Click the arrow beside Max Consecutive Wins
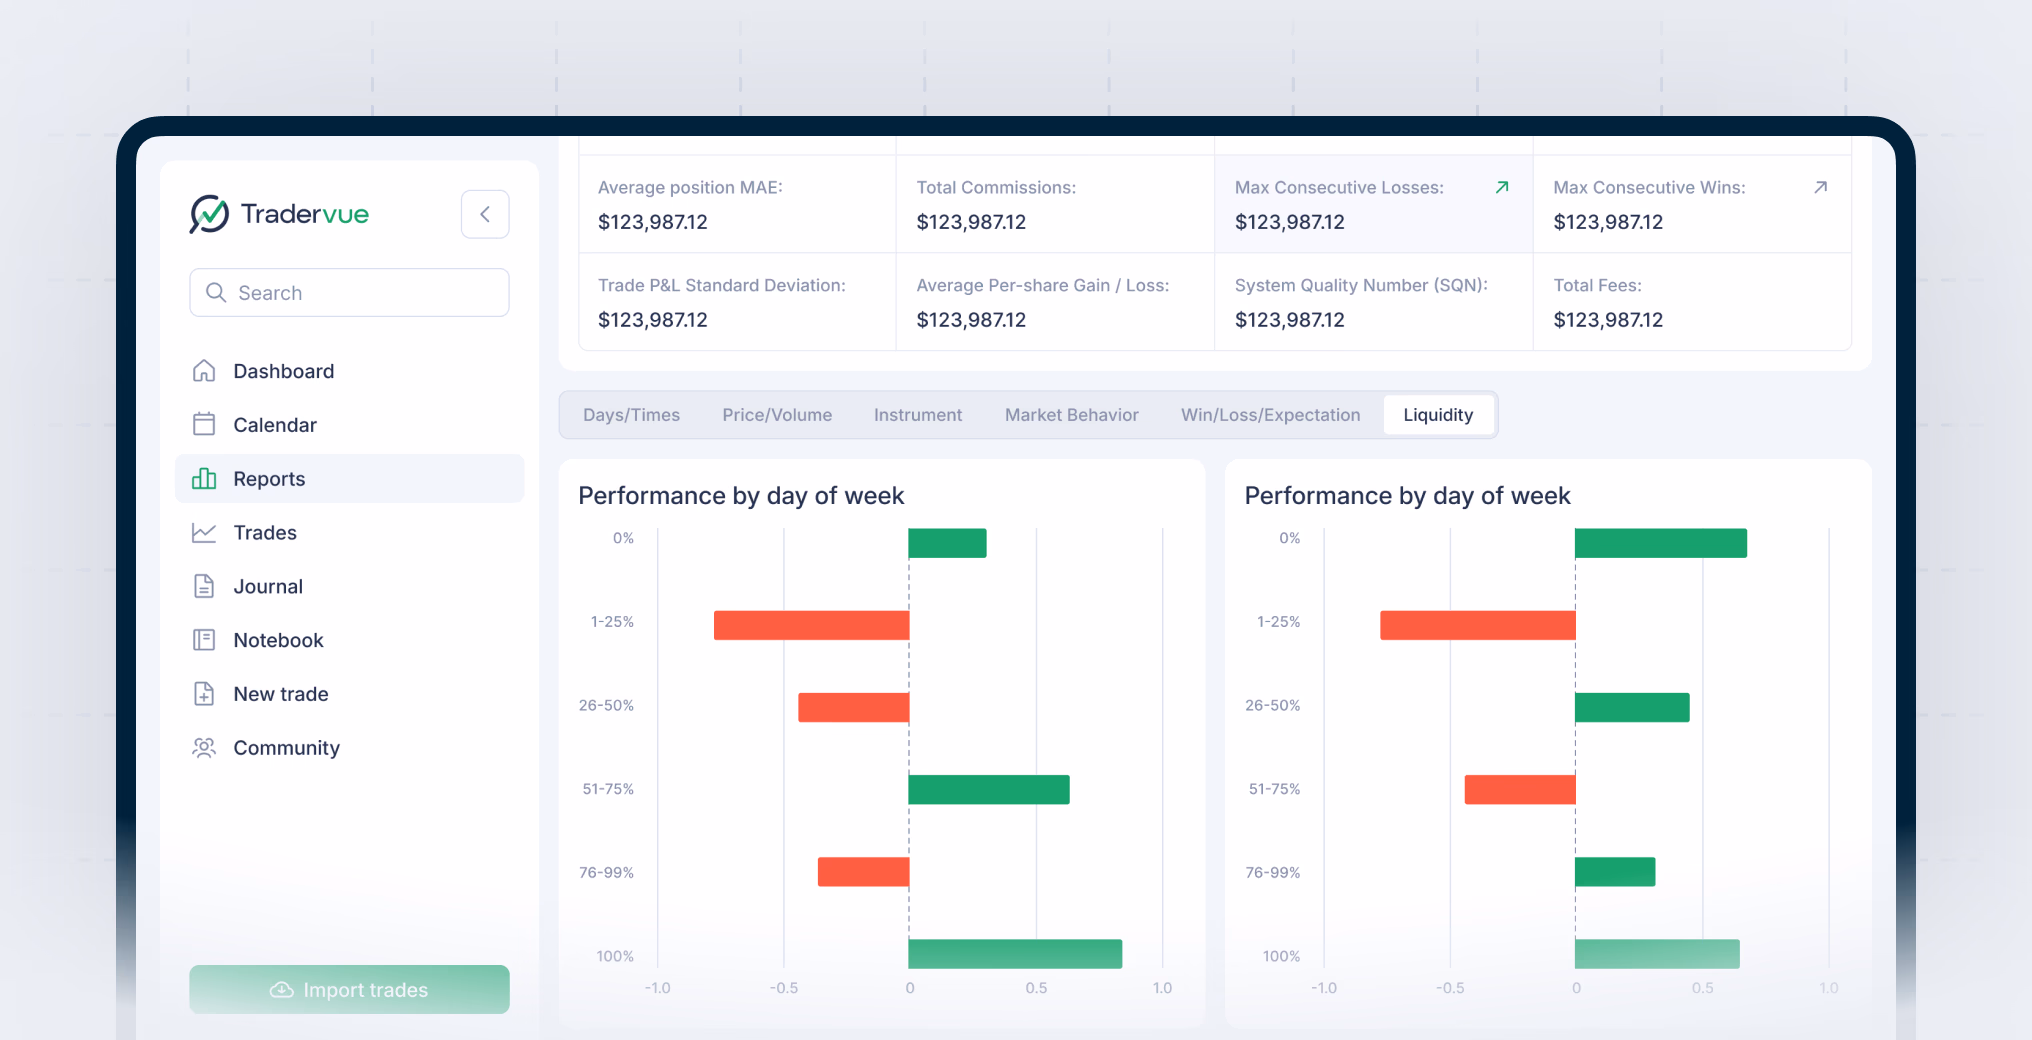 tap(1820, 186)
